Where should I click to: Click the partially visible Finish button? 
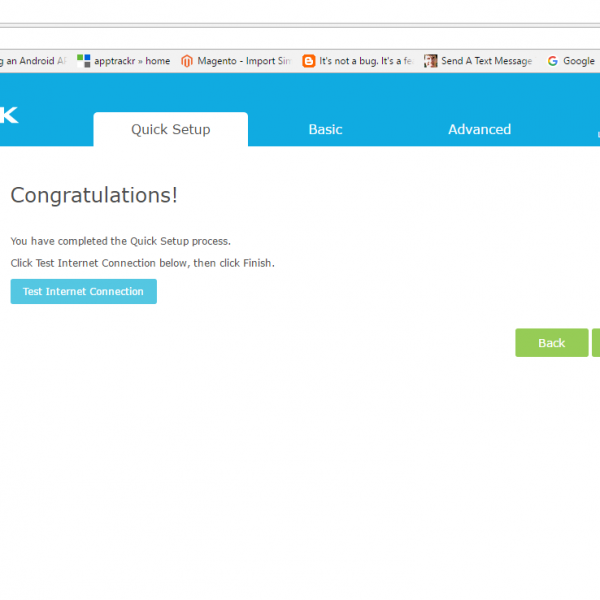(596, 343)
